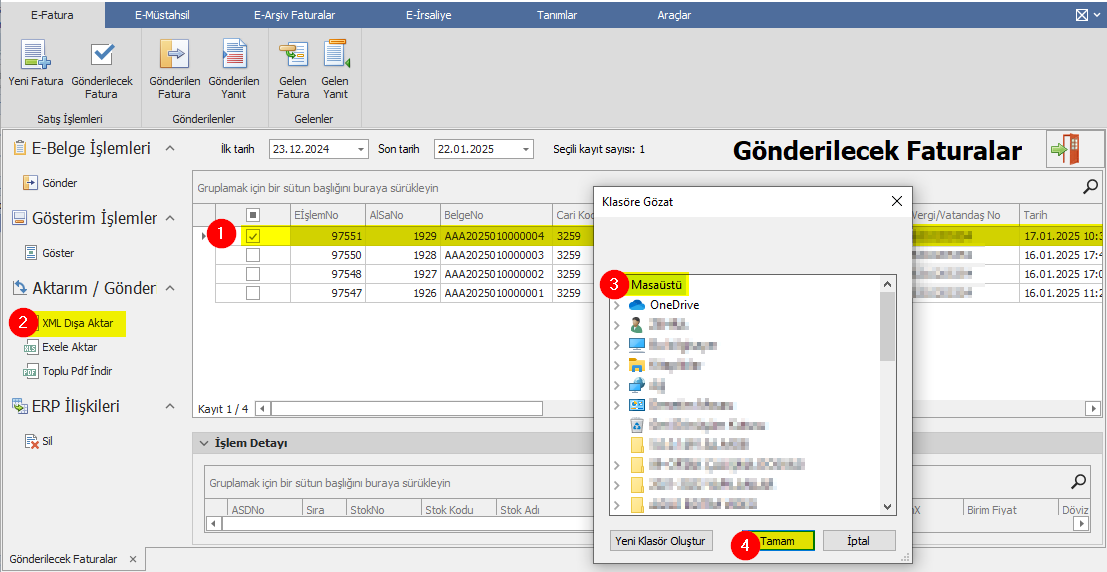Open the İlk tarih date dropdown
Screen dimensions: 1107x572
pos(361,149)
